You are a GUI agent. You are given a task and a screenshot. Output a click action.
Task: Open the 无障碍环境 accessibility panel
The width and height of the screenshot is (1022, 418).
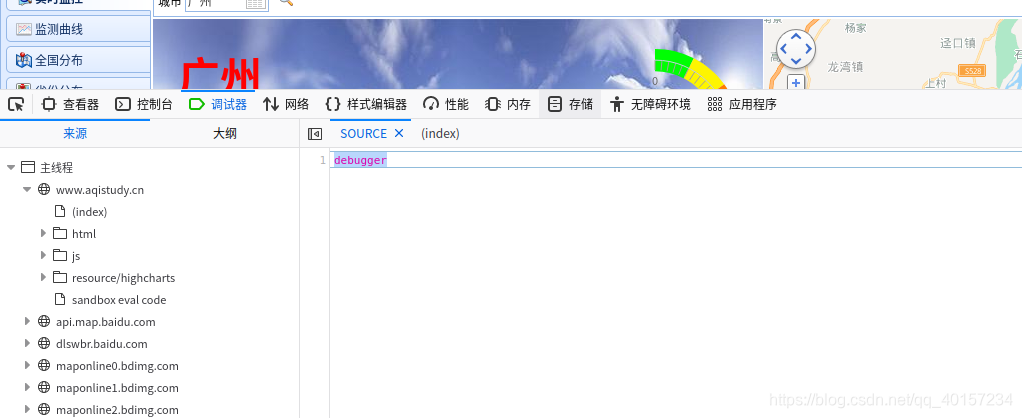point(650,104)
